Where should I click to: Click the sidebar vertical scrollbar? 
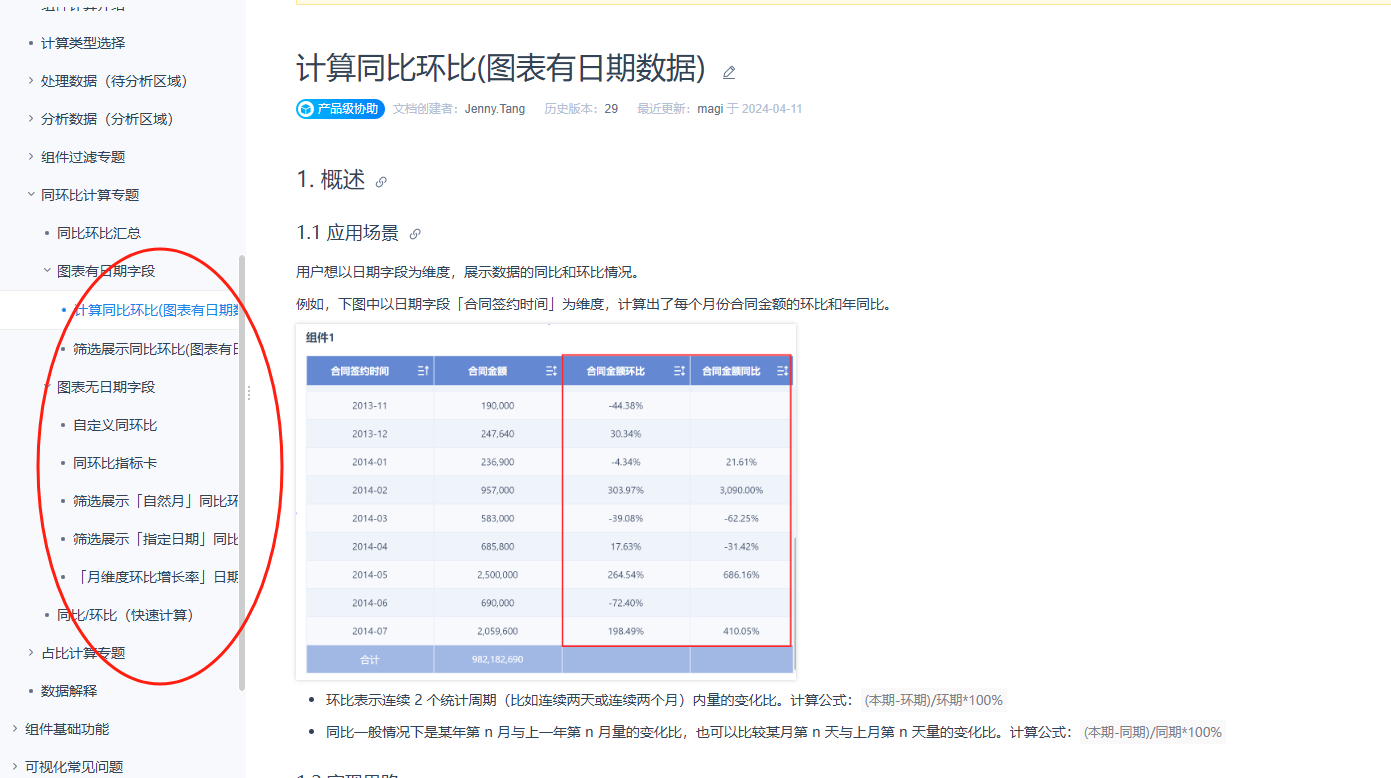pos(242,470)
